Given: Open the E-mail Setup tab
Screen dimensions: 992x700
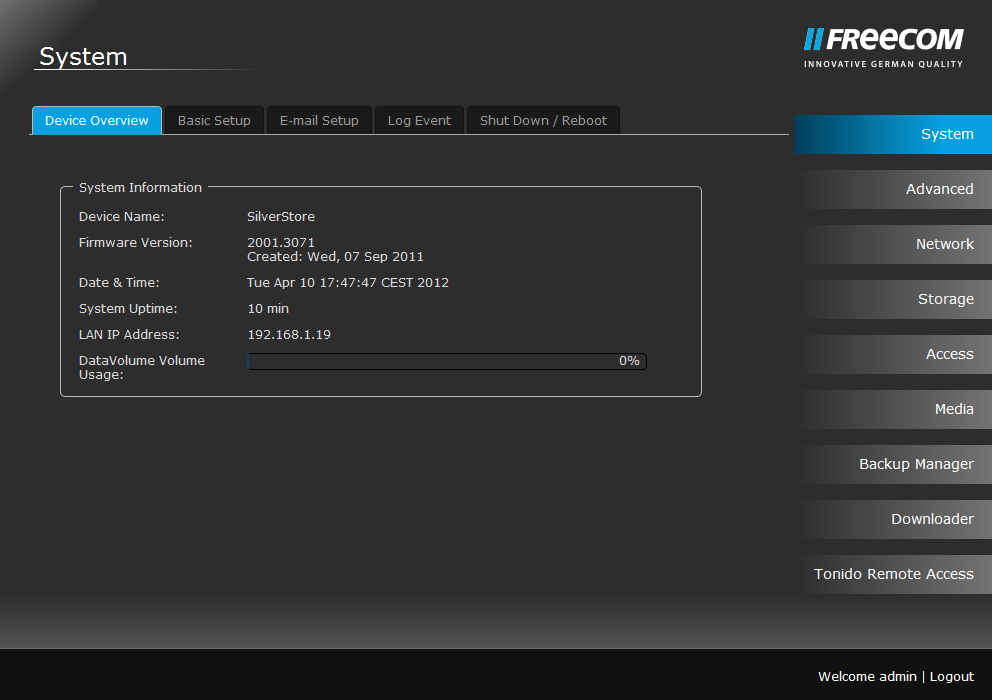Looking at the screenshot, I should (x=319, y=120).
